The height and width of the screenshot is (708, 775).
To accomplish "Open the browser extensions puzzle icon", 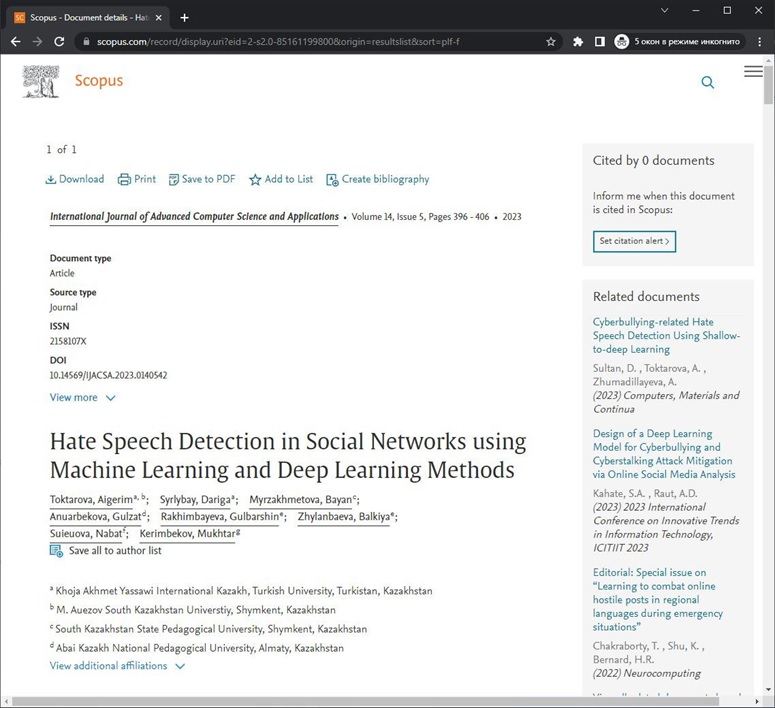I will tap(578, 42).
